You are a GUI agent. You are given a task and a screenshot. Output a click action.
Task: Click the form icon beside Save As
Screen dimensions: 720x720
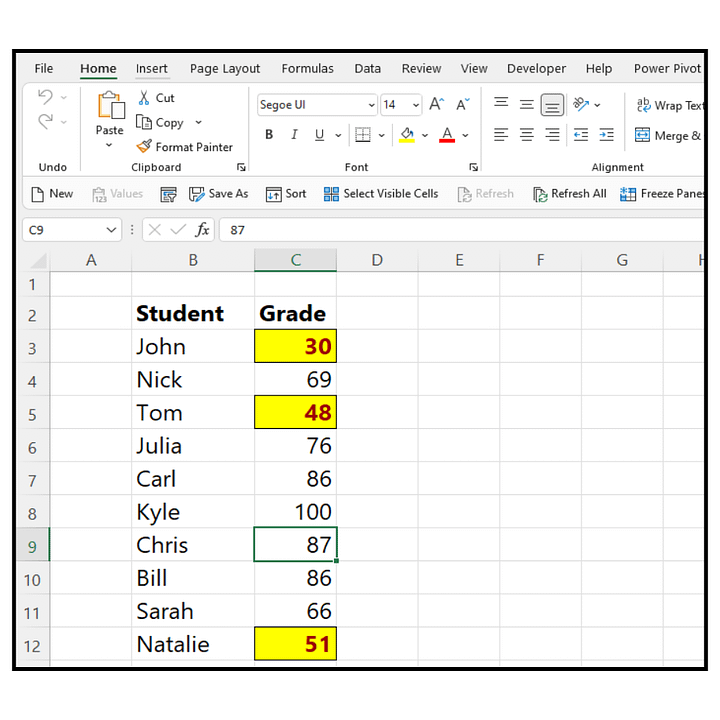point(168,194)
